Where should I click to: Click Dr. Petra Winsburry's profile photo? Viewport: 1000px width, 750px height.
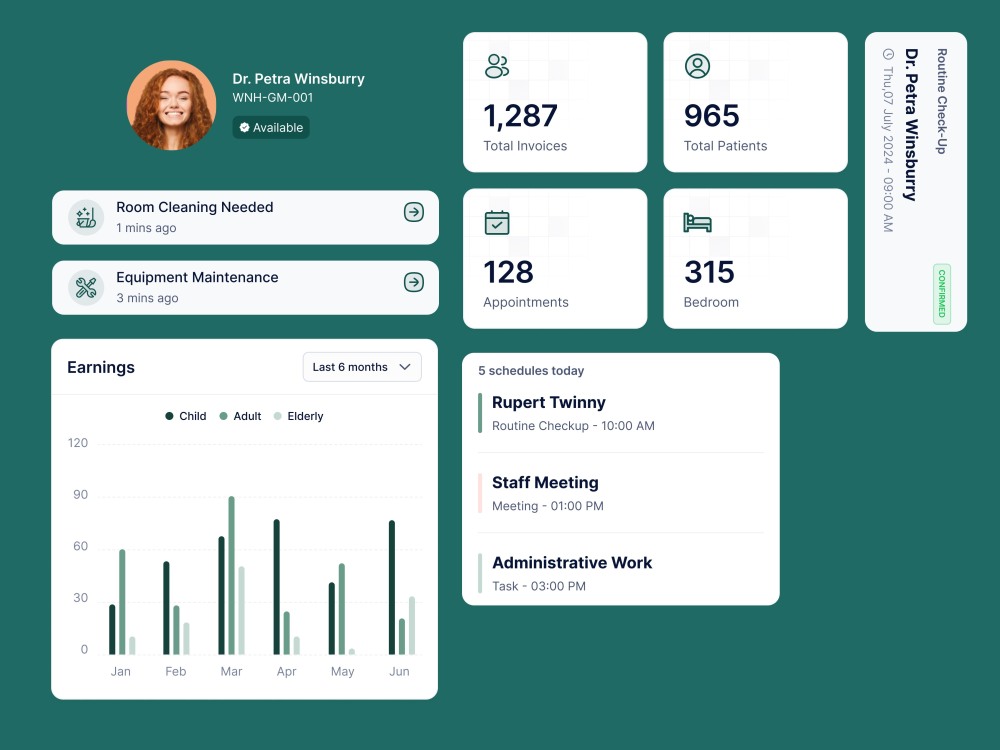tap(171, 104)
